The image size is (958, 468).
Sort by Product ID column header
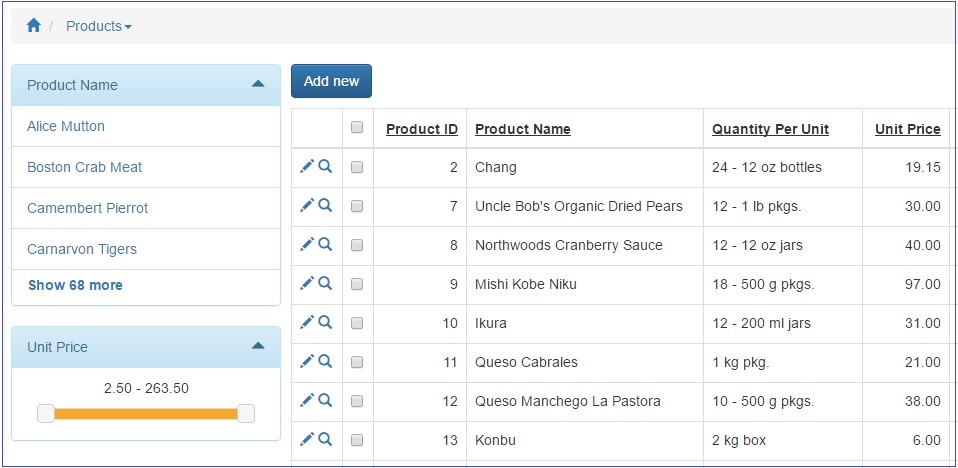click(x=421, y=129)
